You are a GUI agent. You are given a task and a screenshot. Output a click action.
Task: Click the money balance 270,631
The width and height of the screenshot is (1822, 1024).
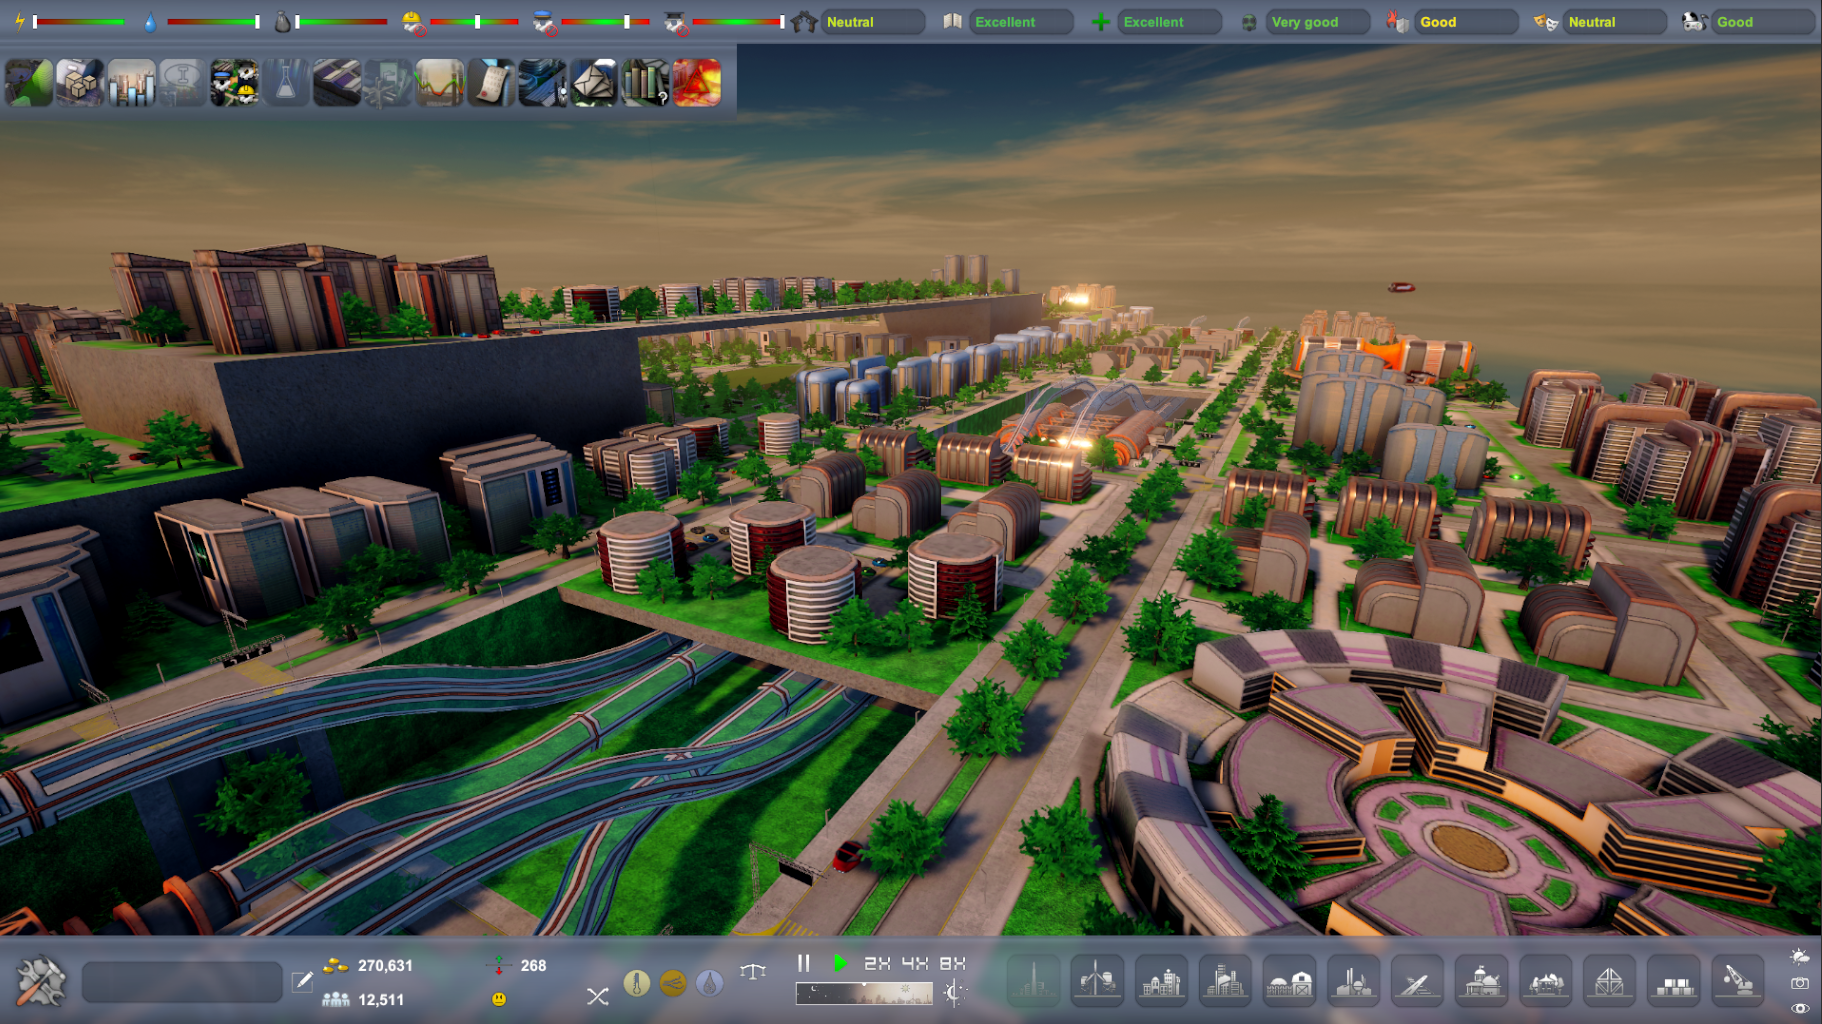pos(385,966)
